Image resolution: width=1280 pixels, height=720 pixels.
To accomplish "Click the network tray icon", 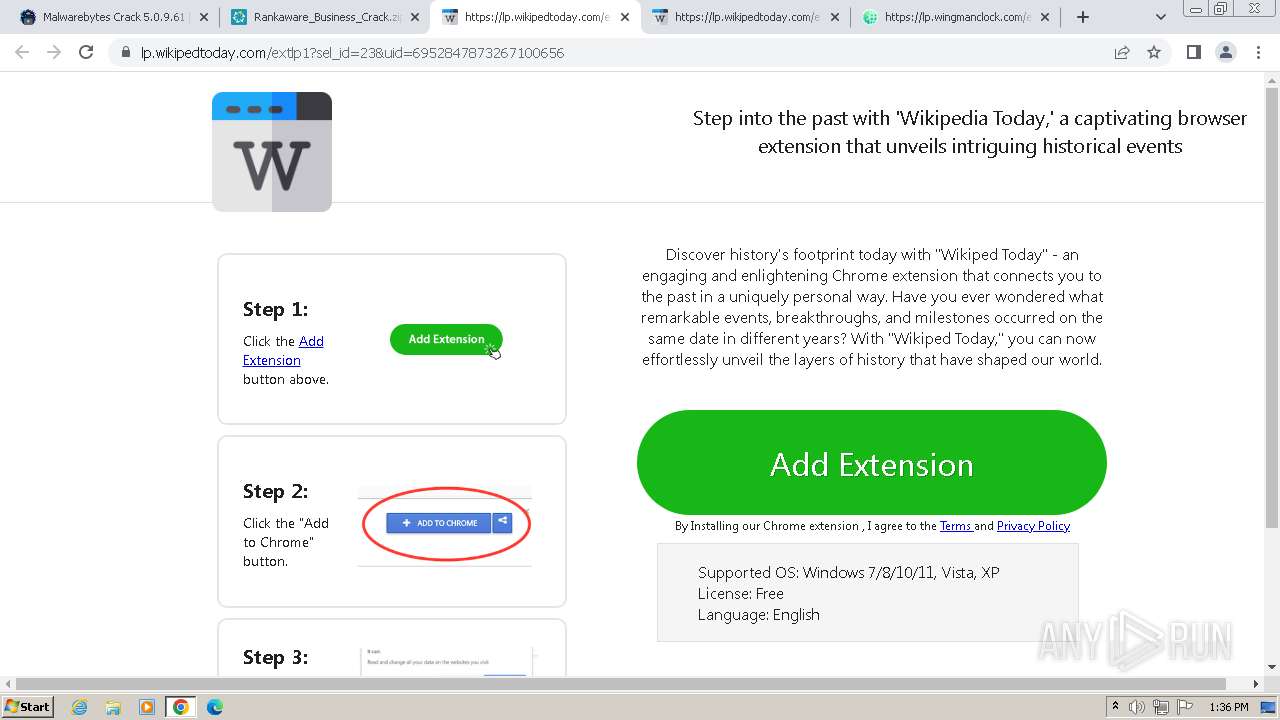I will [x=1161, y=707].
